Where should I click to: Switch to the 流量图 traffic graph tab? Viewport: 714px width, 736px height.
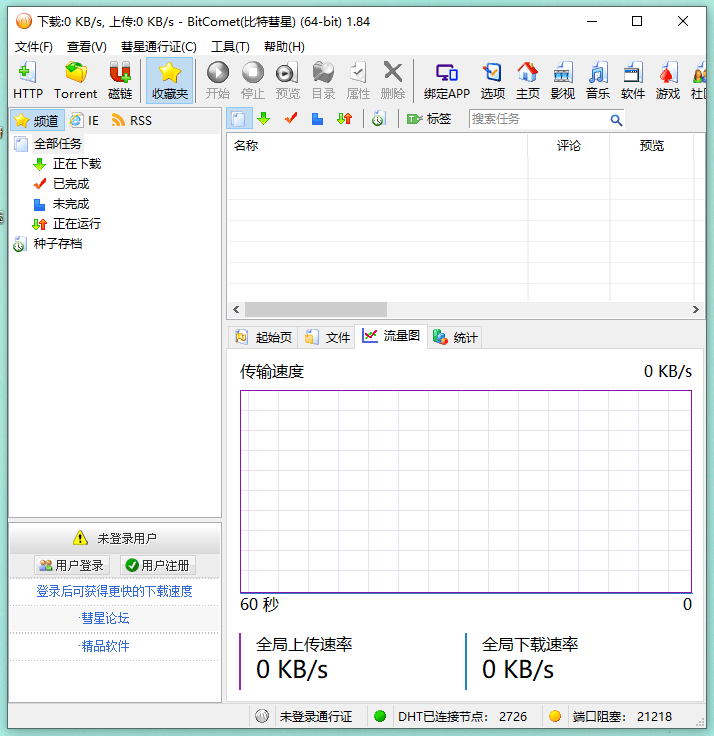point(391,336)
